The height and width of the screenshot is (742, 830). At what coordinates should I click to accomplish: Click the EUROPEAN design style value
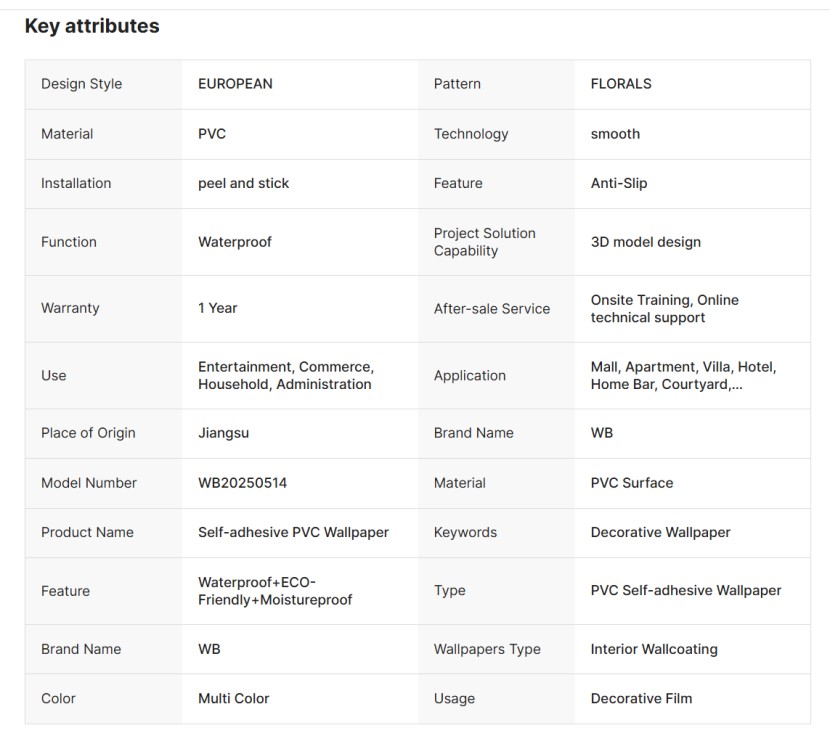235,84
